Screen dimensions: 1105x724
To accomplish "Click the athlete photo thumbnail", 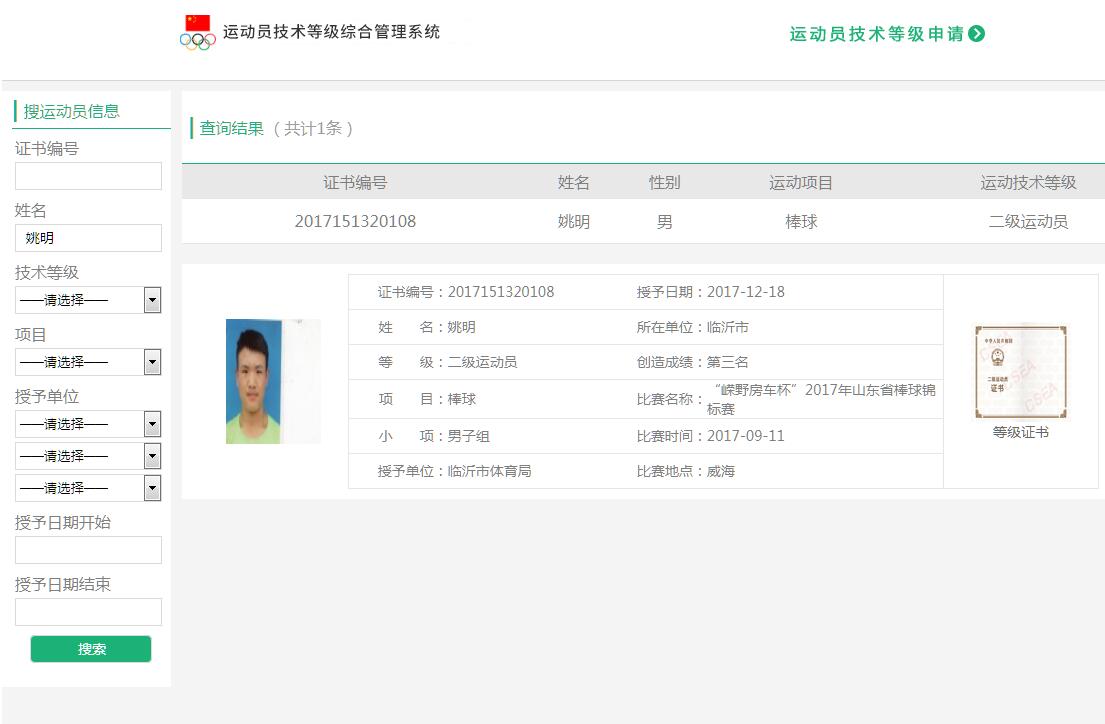I will (273, 381).
